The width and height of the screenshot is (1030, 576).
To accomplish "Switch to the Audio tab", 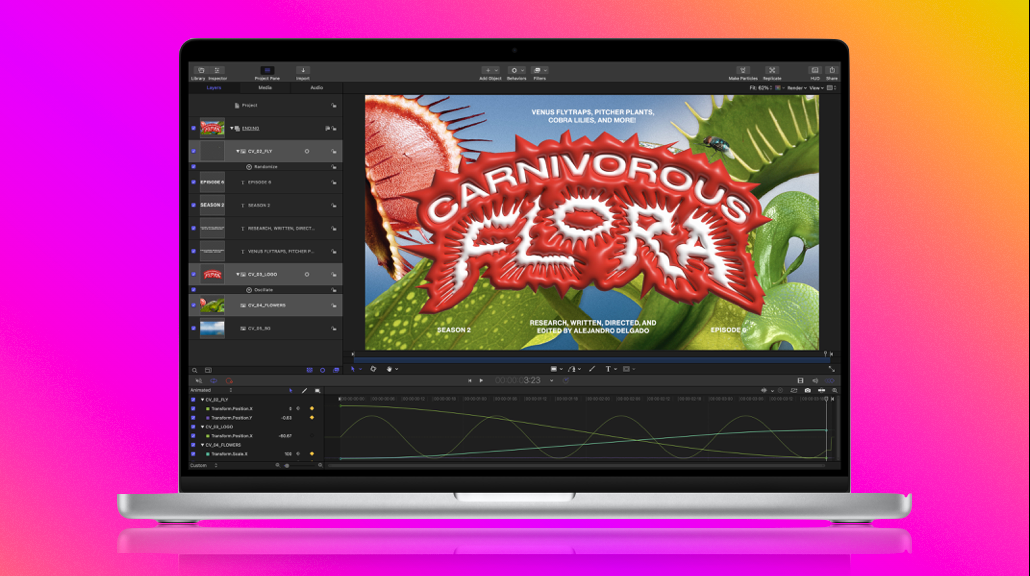I will point(316,88).
